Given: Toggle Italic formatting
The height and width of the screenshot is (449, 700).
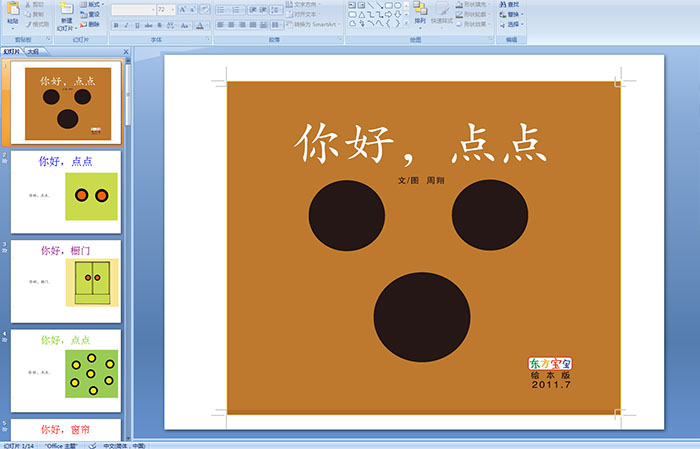Looking at the screenshot, I should click(x=126, y=25).
